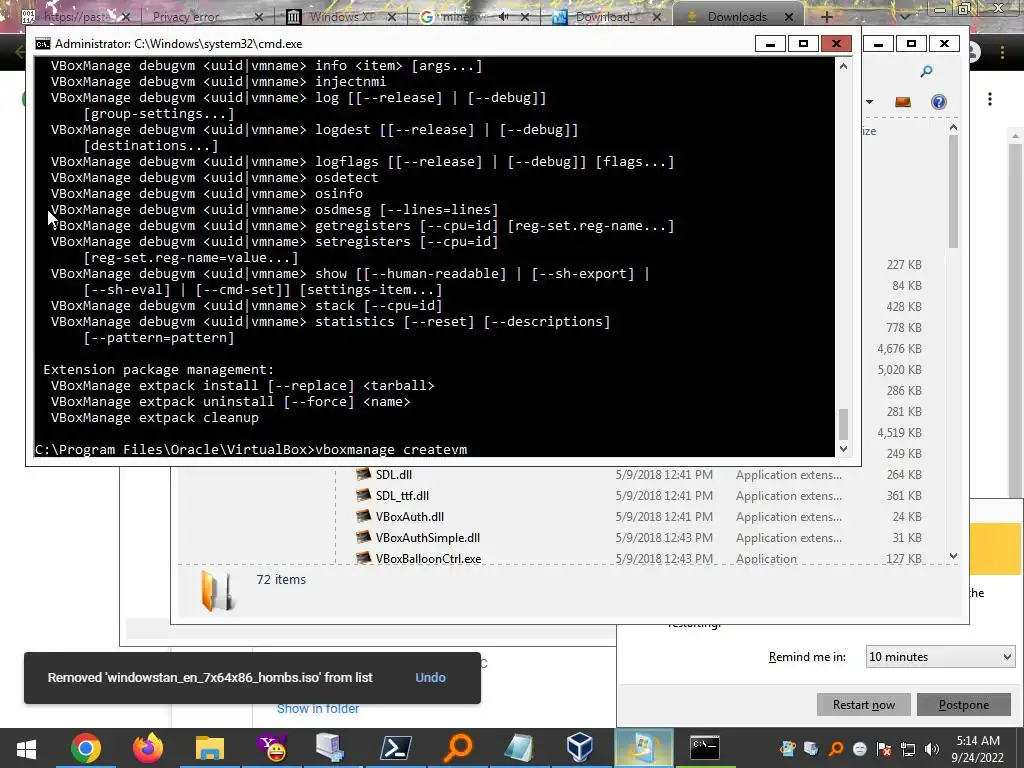Click the cmd window scroll down arrow
Screen dimensions: 1024x768
(x=843, y=449)
